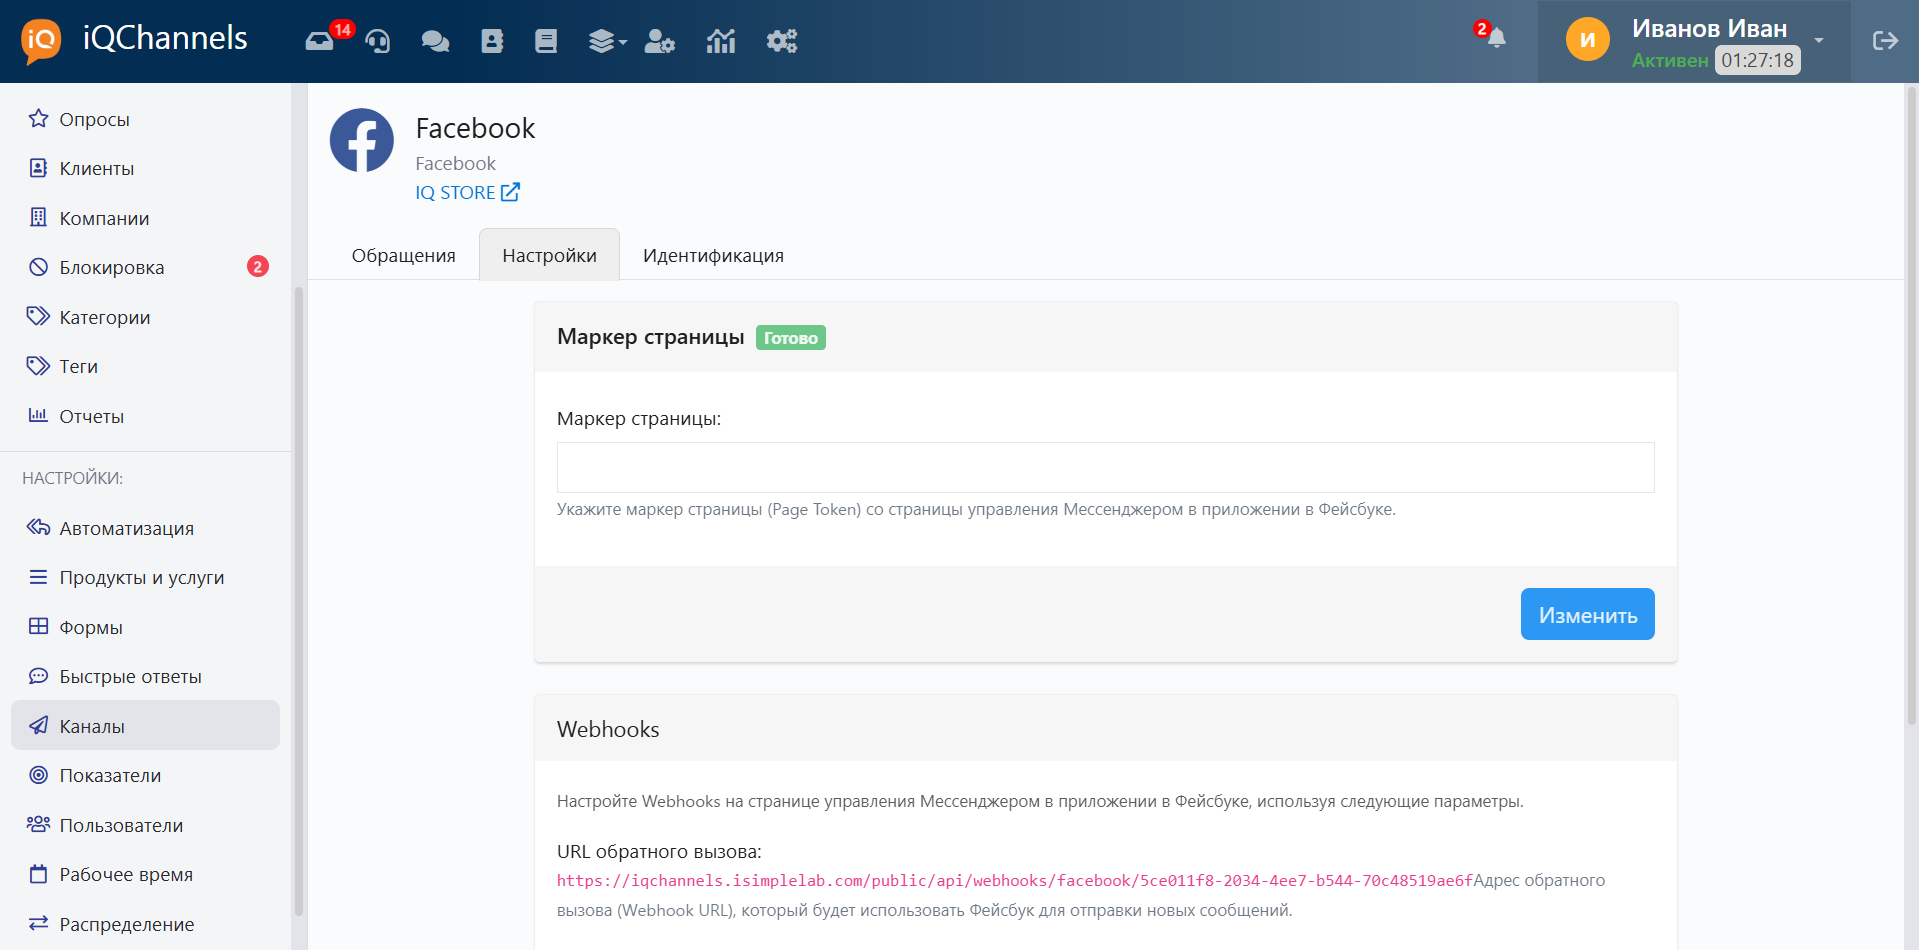Click the Маркер страницы input field
The width and height of the screenshot is (1919, 950).
pyautogui.click(x=1105, y=467)
